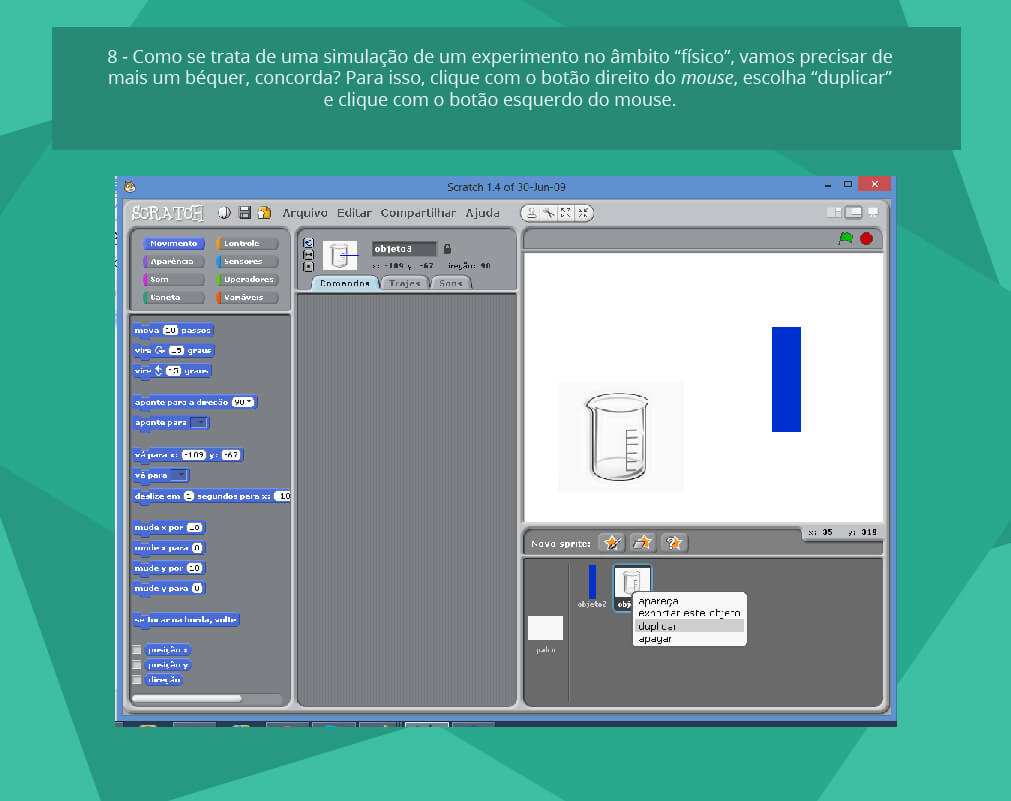1011x801 pixels.
Task: Click the surprise sprite question-mark button
Action: pyautogui.click(x=674, y=543)
